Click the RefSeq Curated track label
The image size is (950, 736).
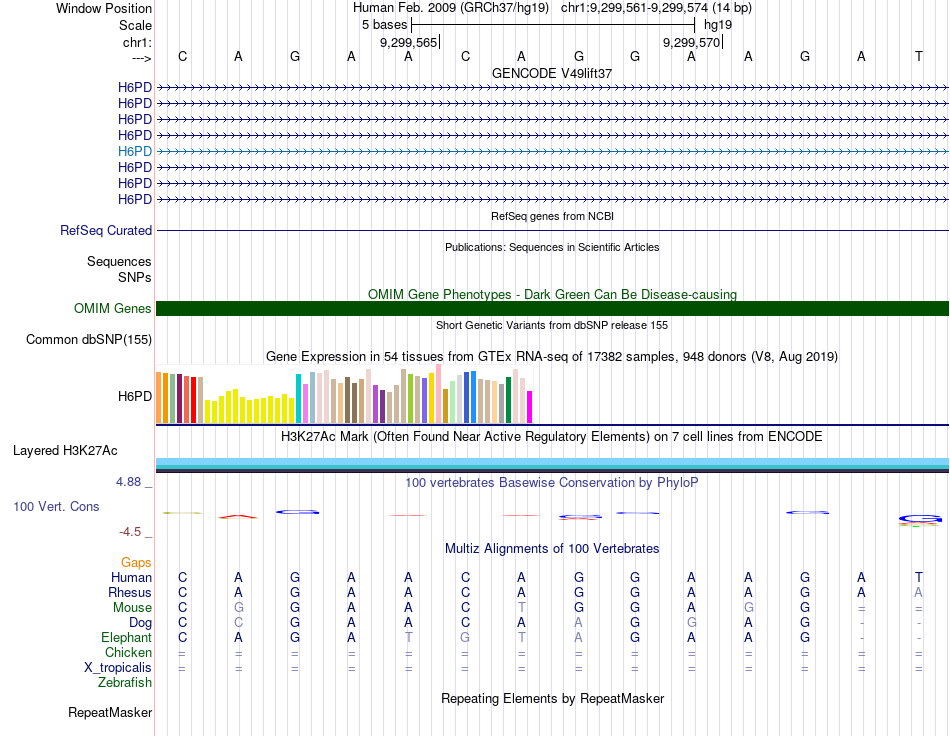pos(106,231)
